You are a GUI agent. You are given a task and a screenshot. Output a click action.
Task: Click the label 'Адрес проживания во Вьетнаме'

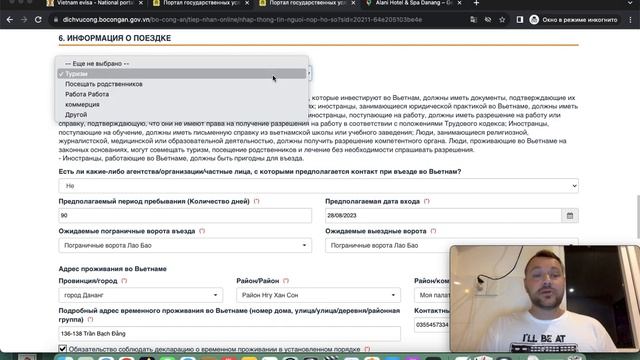pos(113,269)
